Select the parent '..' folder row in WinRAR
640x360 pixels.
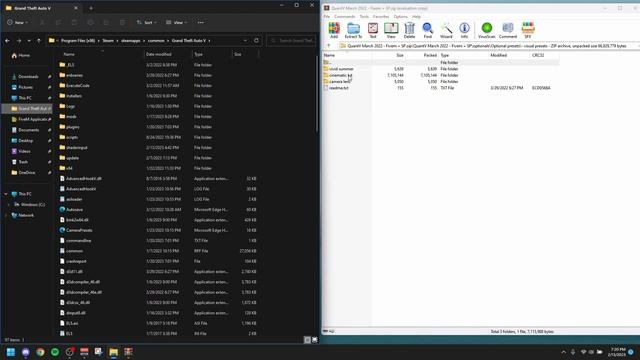[441, 62]
